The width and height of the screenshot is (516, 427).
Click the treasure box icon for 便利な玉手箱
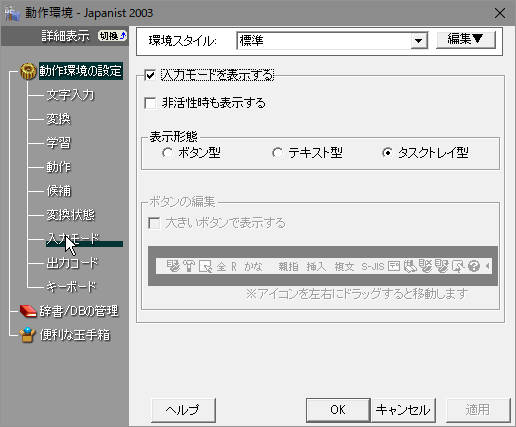(27, 335)
